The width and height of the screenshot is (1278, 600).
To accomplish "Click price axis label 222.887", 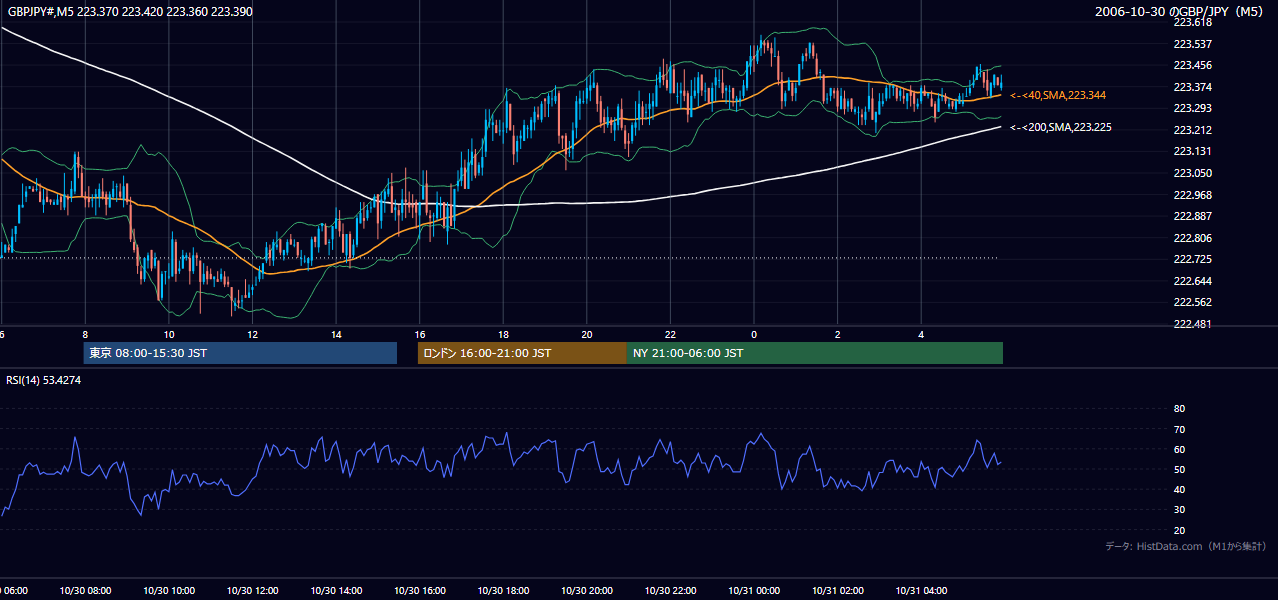I will 1192,216.
